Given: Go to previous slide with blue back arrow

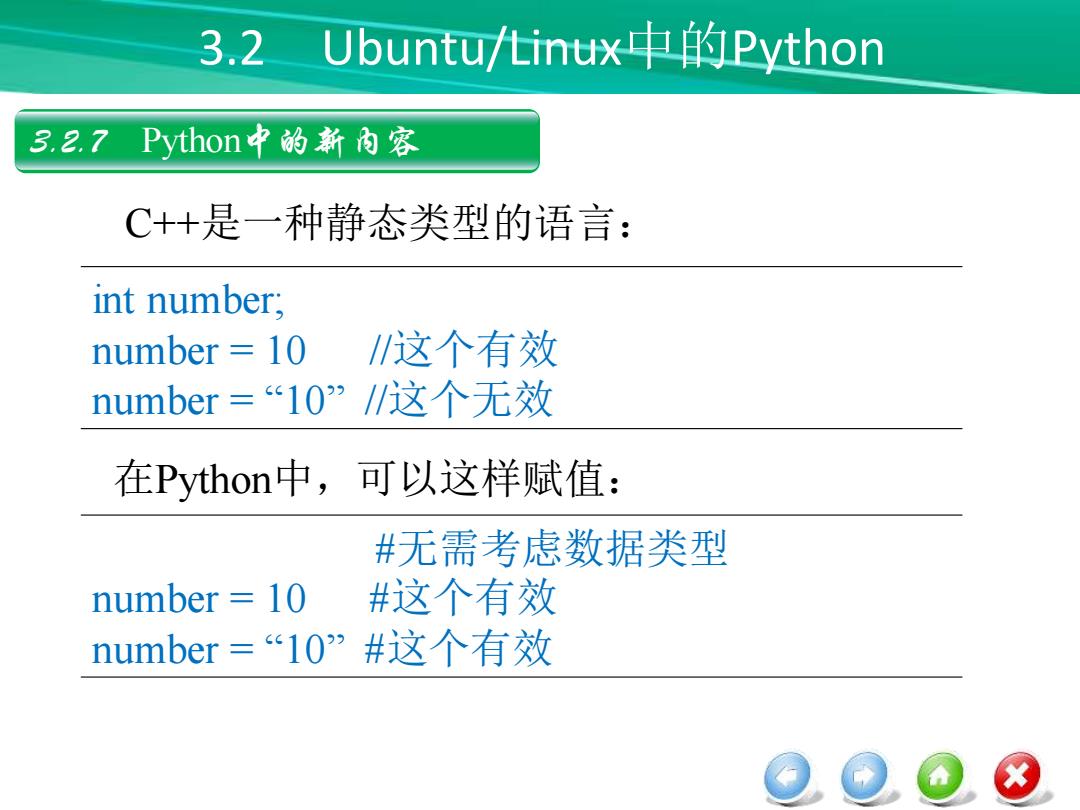Looking at the screenshot, I should tap(789, 777).
